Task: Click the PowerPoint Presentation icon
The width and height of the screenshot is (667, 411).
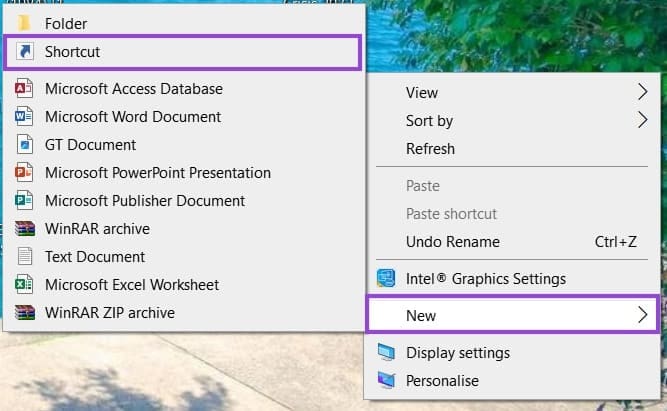Action: (x=25, y=173)
